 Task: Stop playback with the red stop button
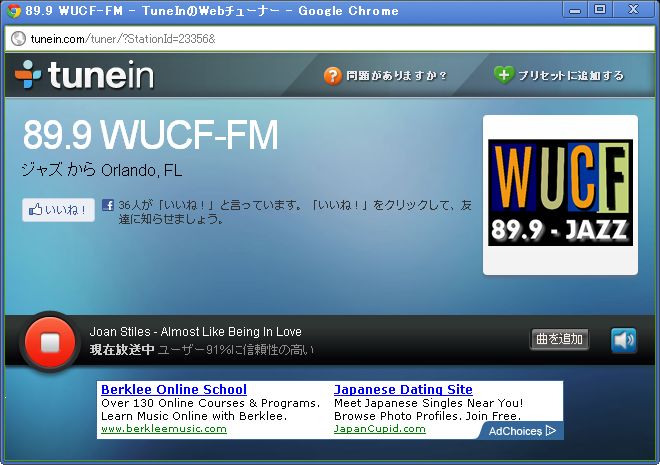pos(50,342)
